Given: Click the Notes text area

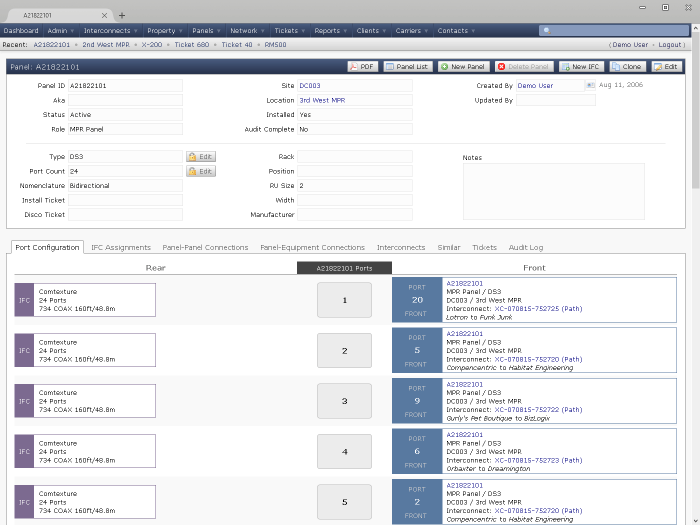Looking at the screenshot, I should point(553,190).
